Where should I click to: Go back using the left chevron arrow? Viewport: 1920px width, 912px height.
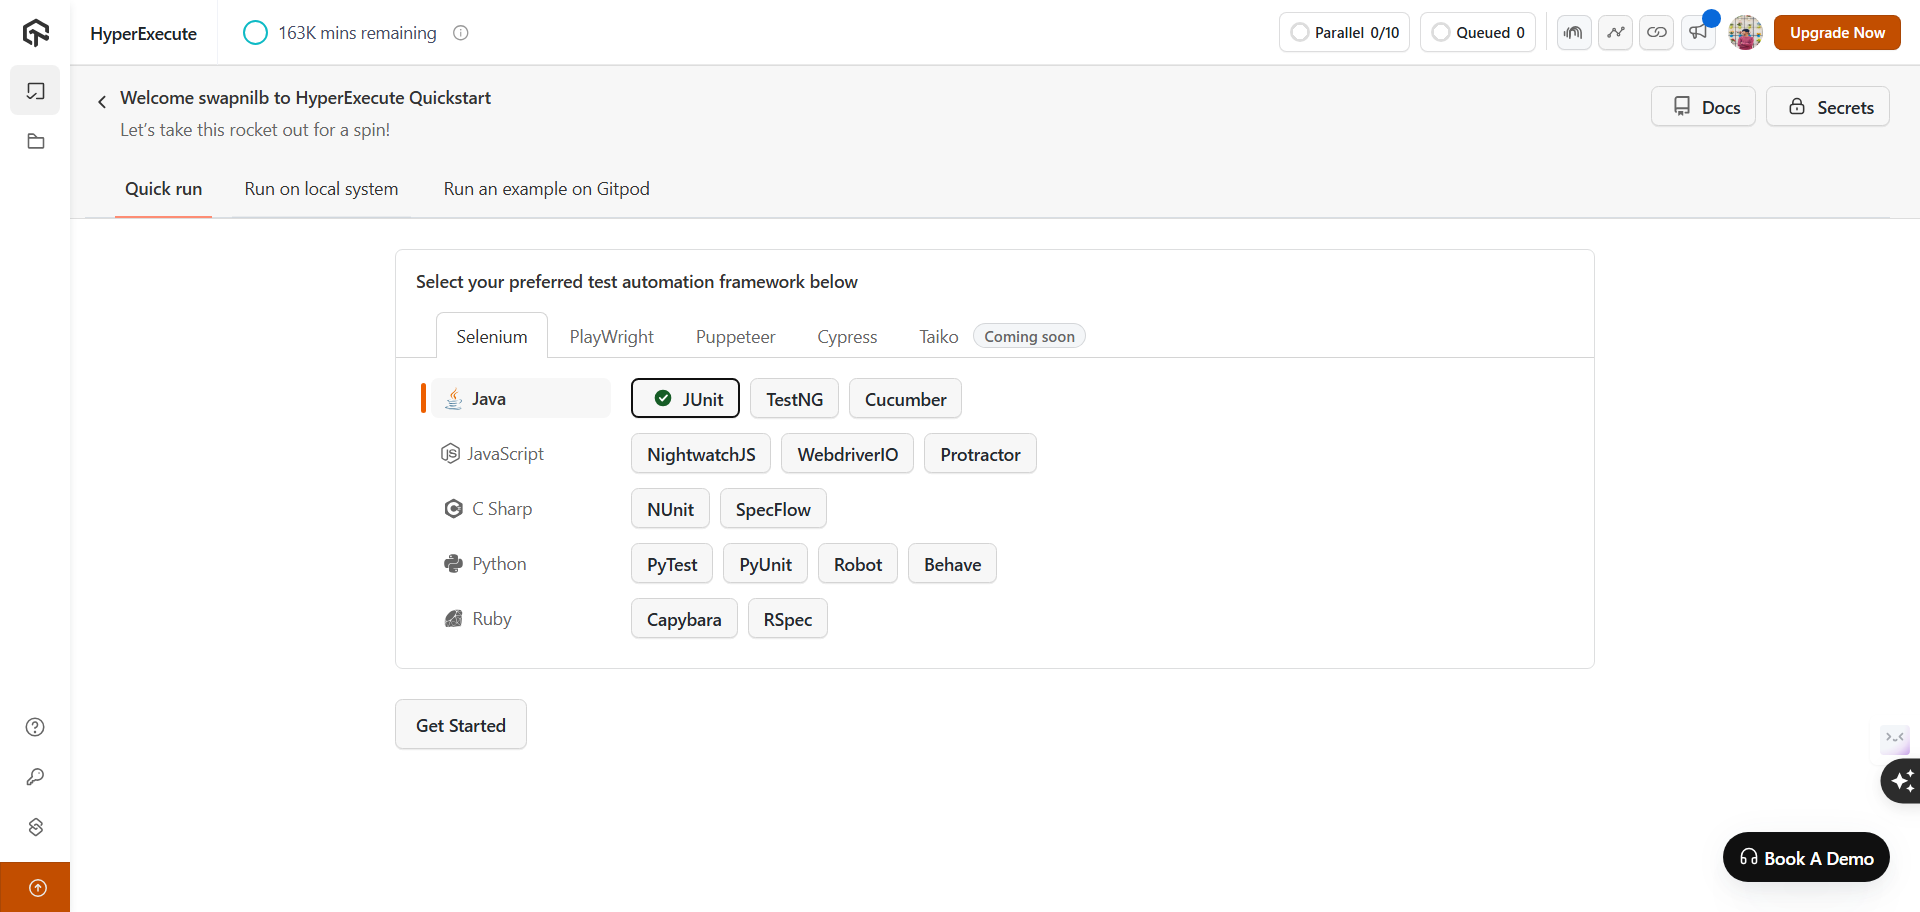click(102, 102)
